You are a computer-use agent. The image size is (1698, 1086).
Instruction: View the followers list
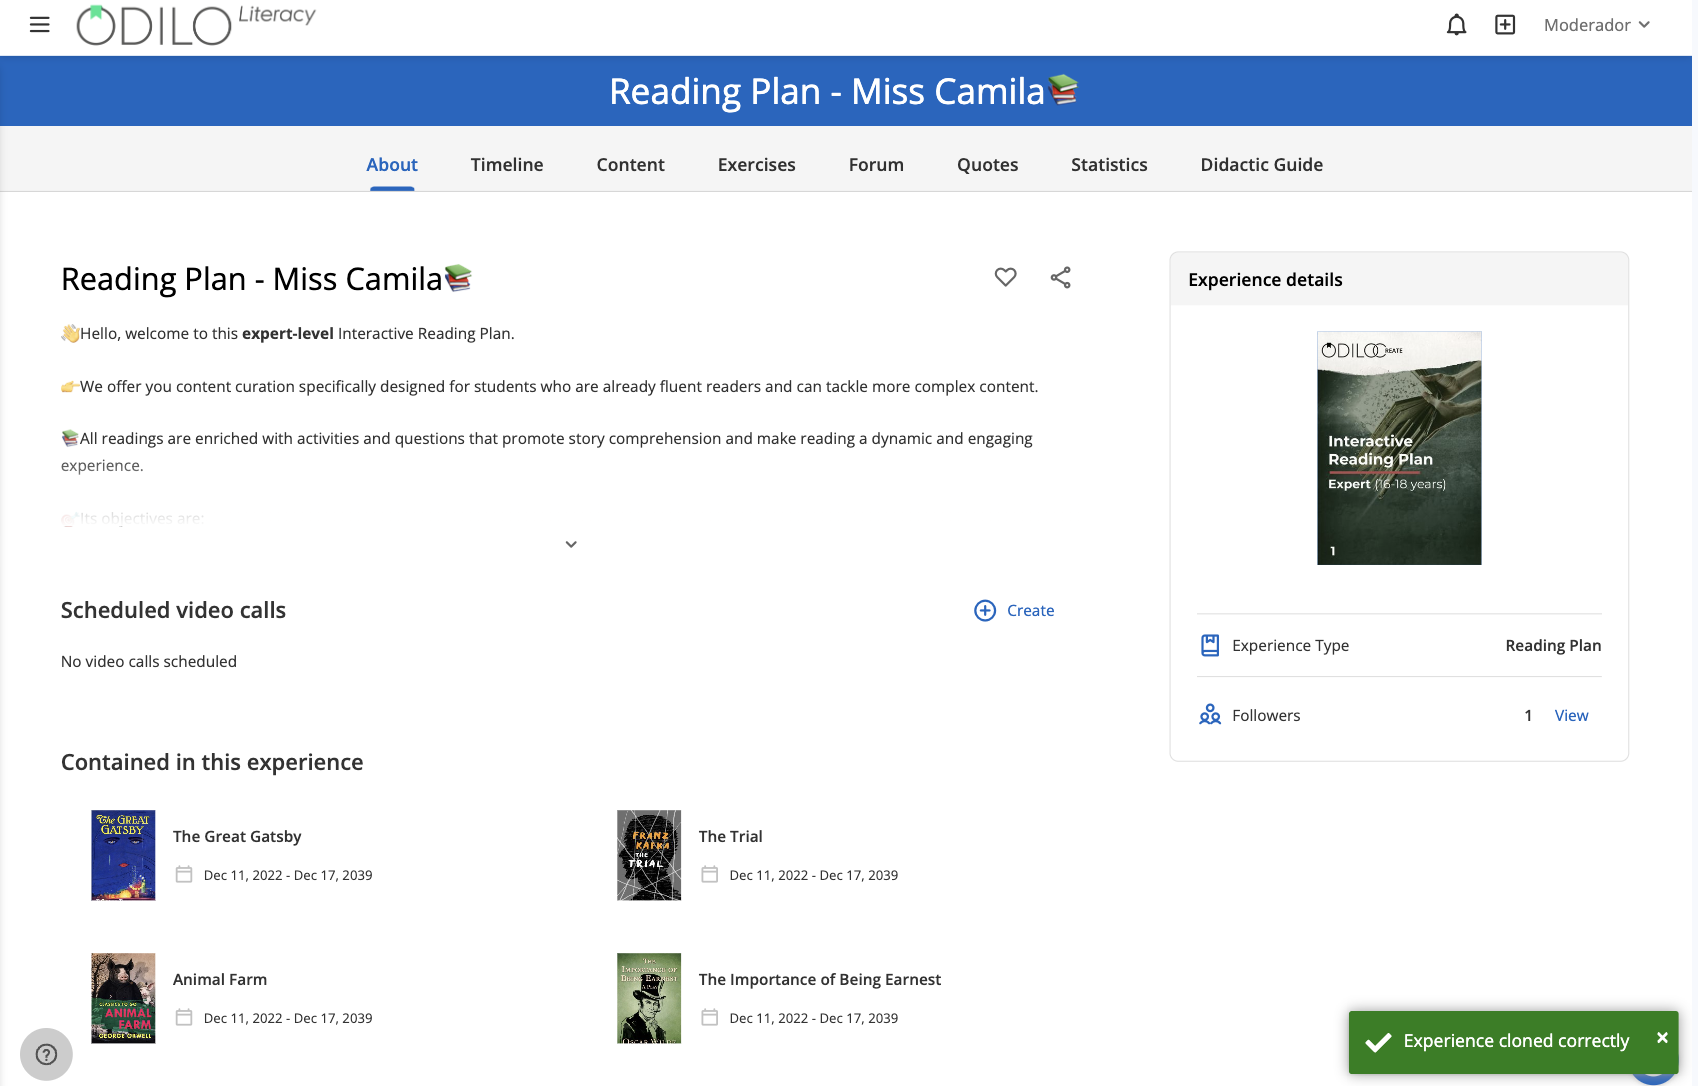coord(1571,715)
